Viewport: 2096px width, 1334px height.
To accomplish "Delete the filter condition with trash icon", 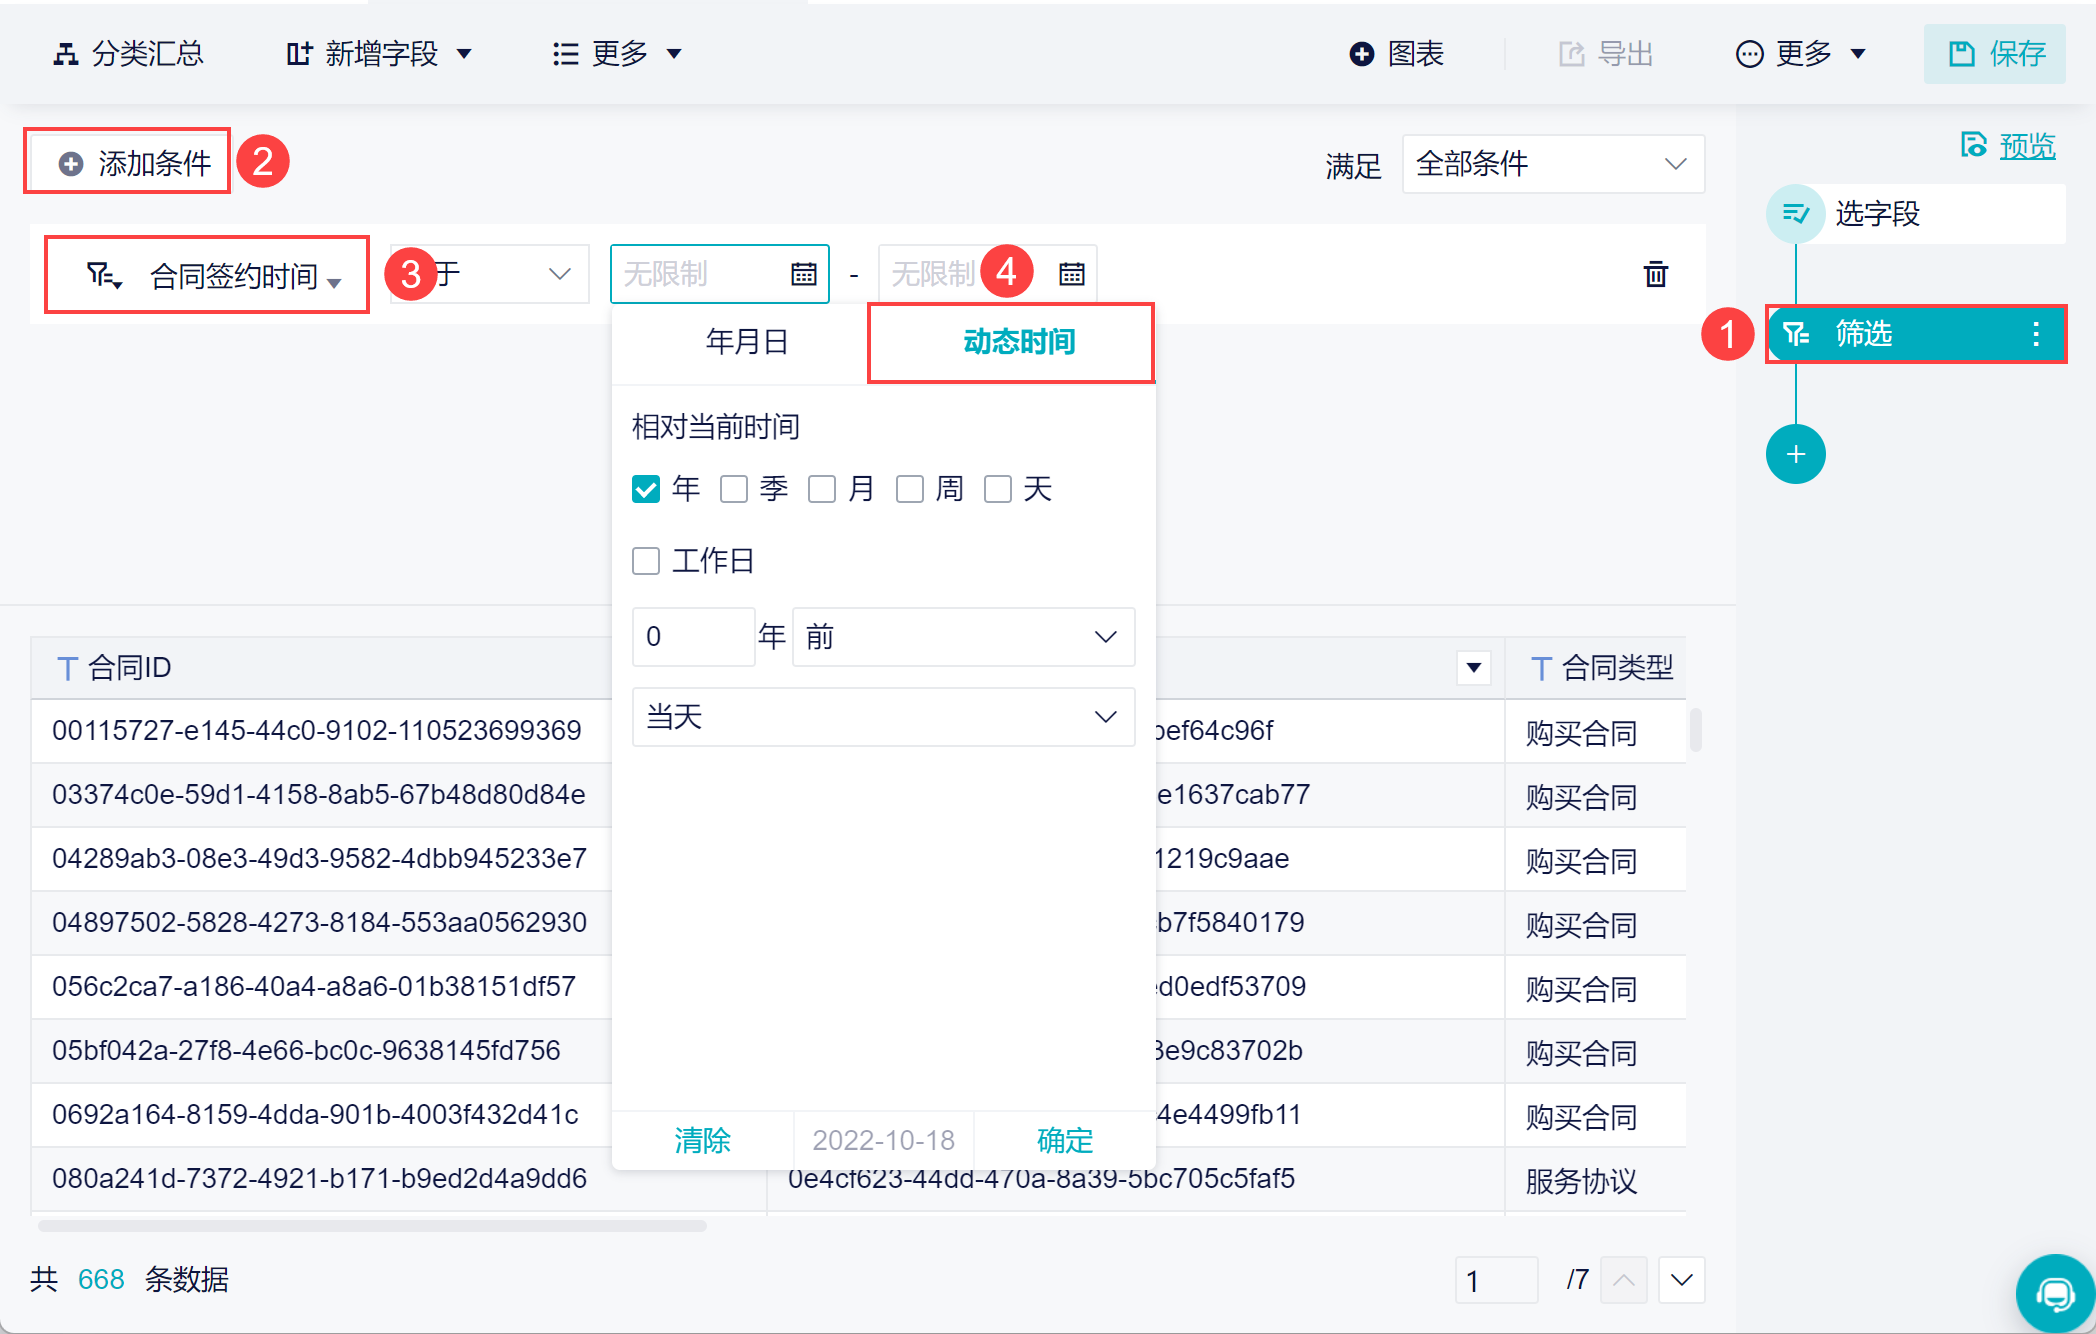I will click(1655, 273).
